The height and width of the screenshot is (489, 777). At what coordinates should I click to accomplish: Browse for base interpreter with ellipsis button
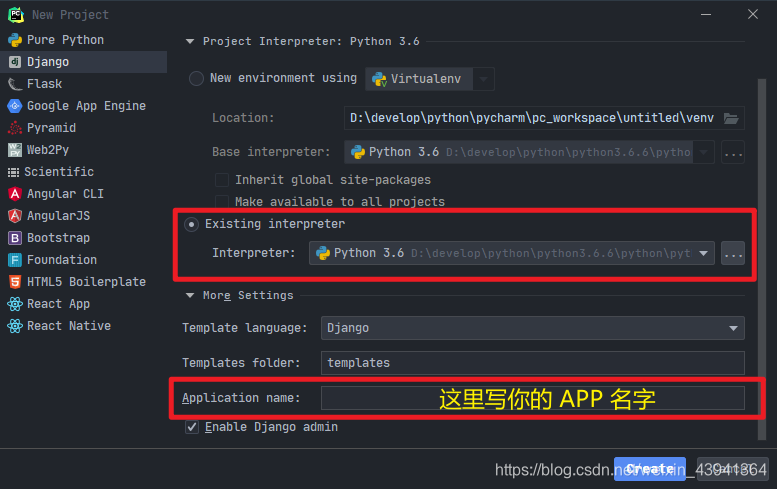click(733, 152)
